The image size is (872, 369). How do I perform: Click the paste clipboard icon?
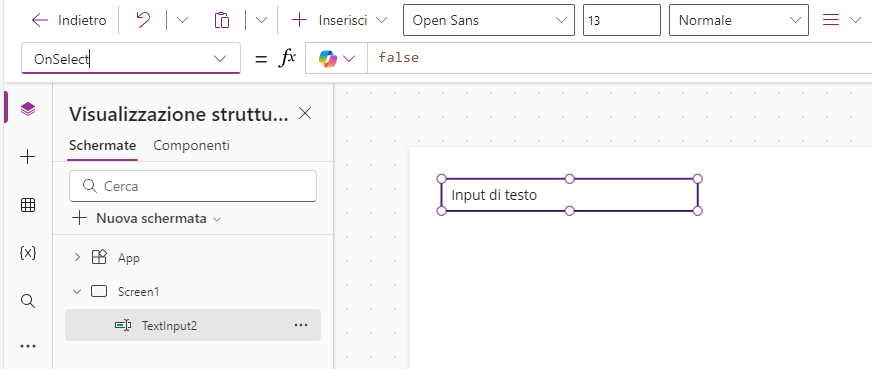pos(222,21)
